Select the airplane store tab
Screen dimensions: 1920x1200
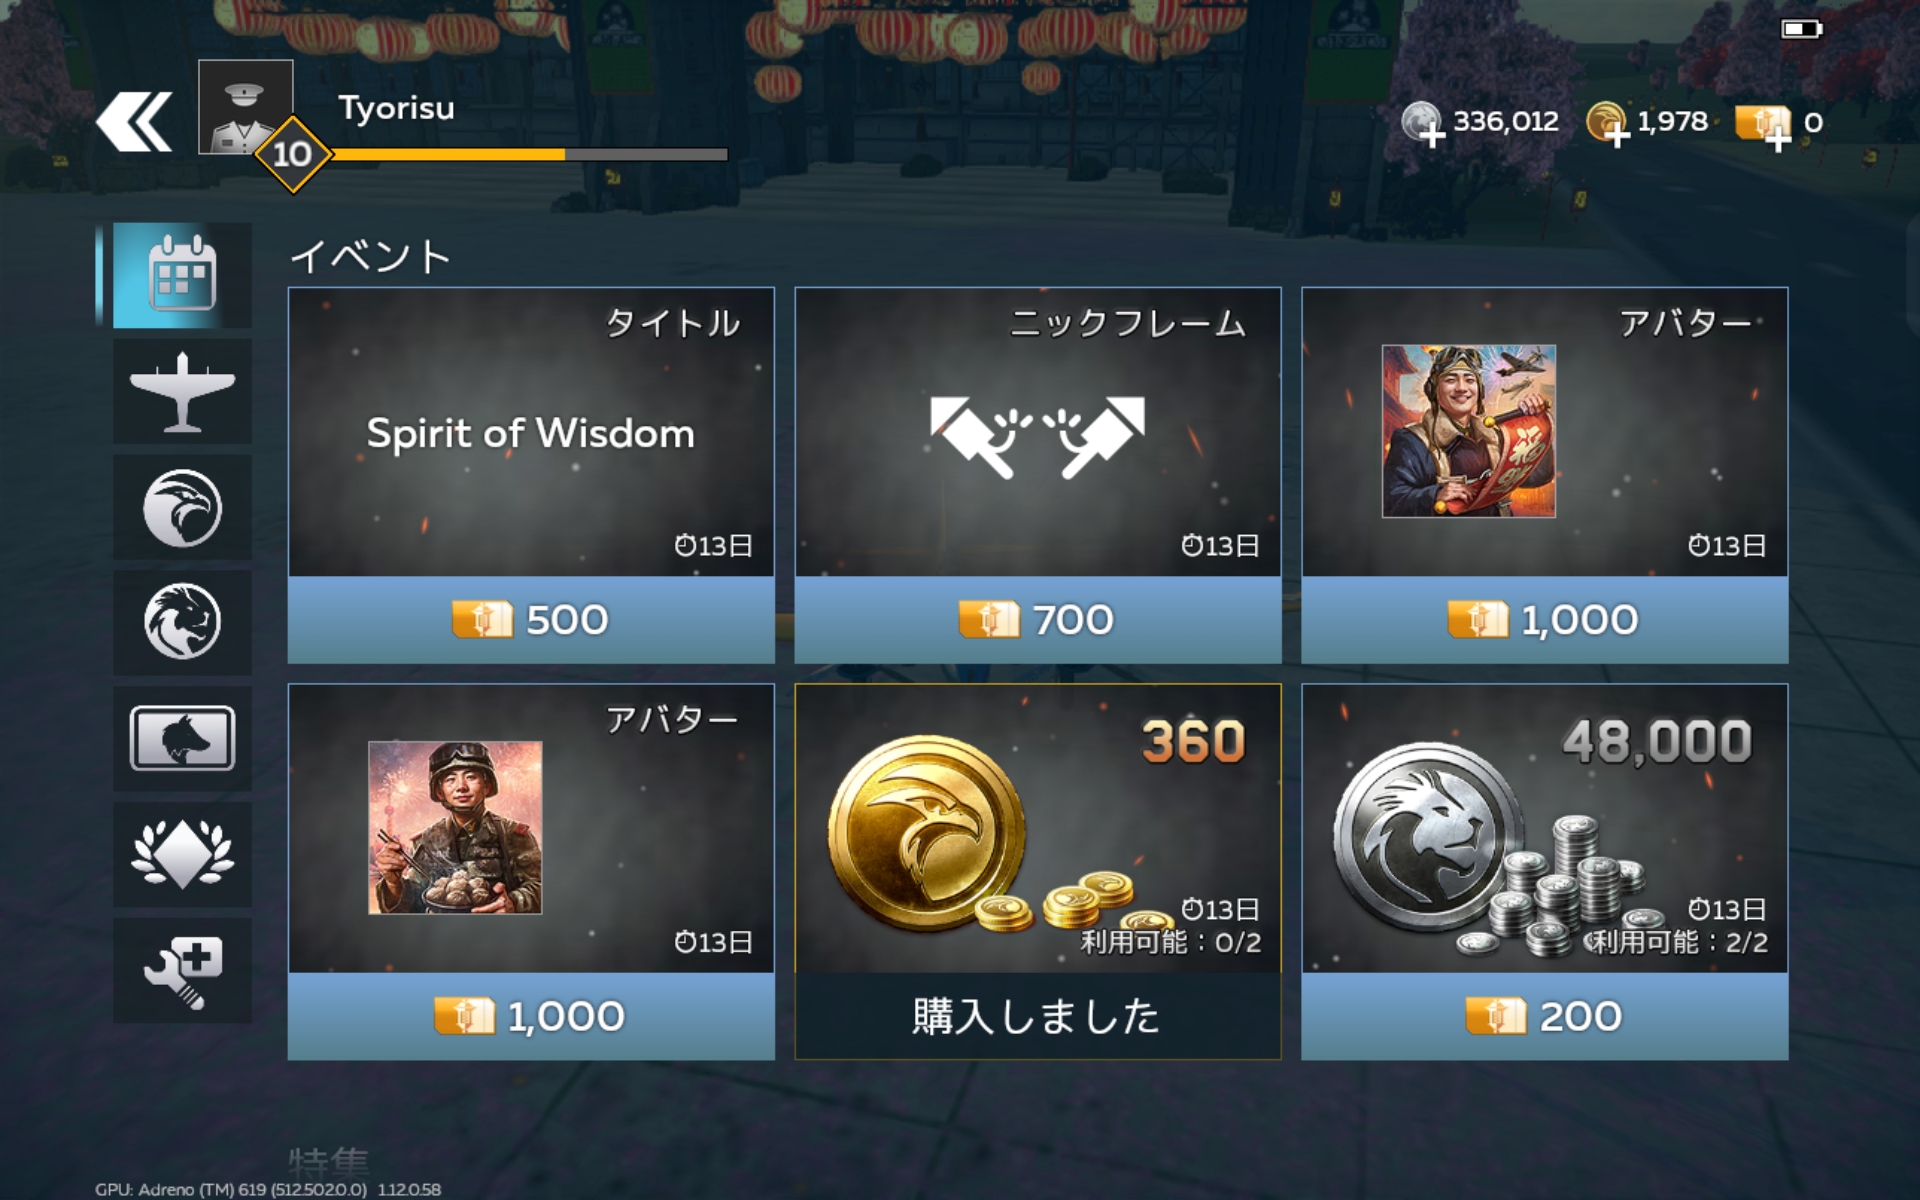(182, 391)
